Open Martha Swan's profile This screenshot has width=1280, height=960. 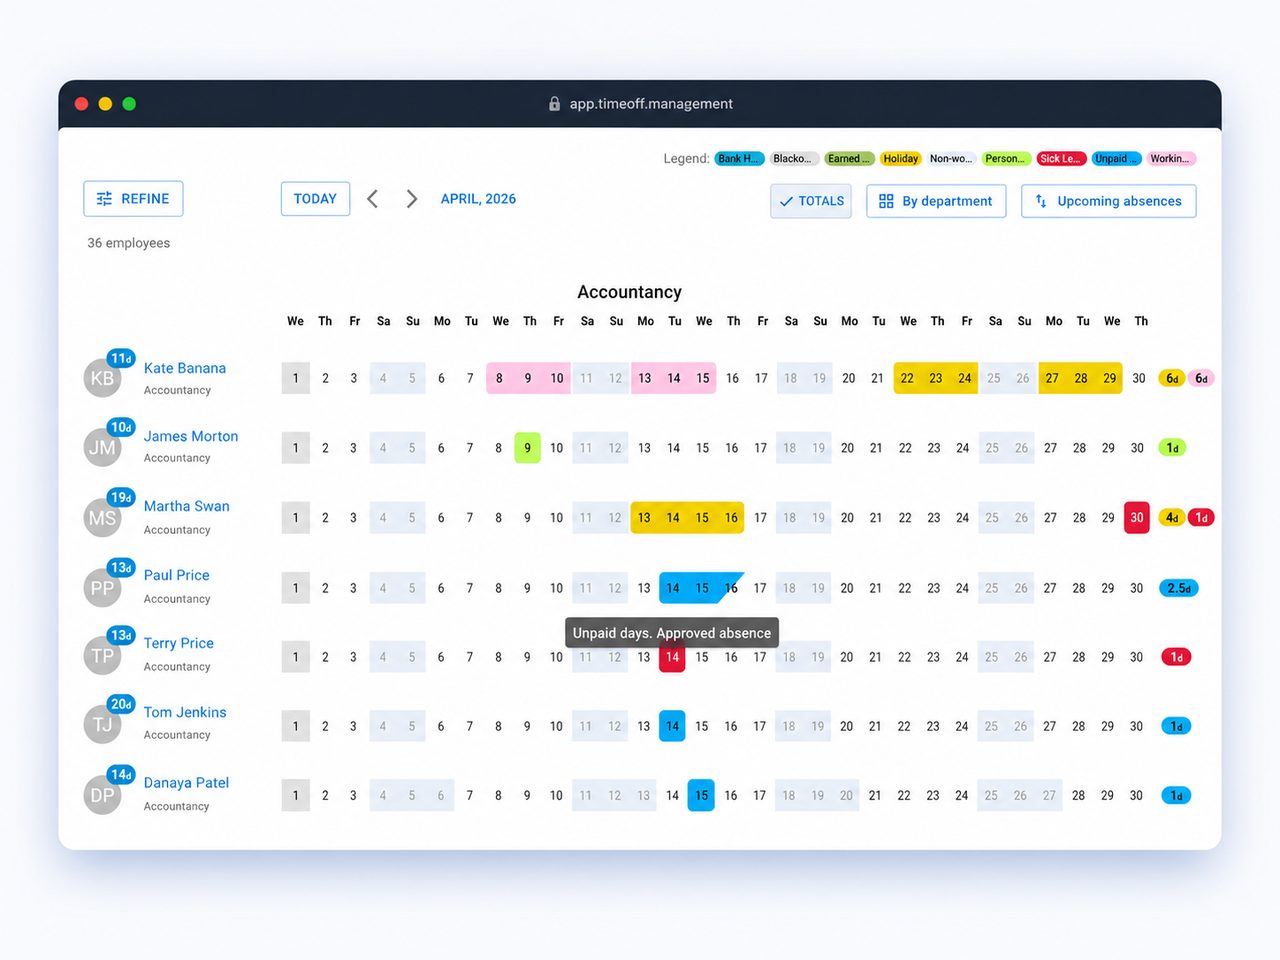186,506
